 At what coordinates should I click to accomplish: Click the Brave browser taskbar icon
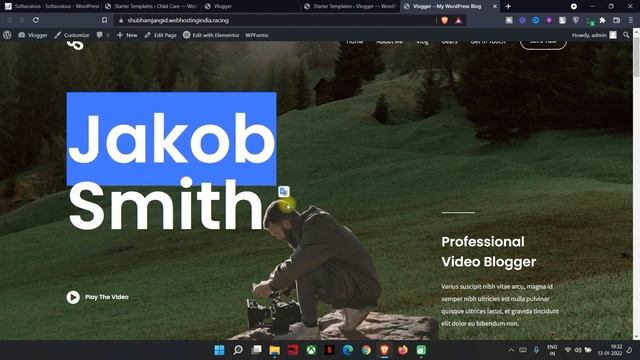tap(384, 350)
